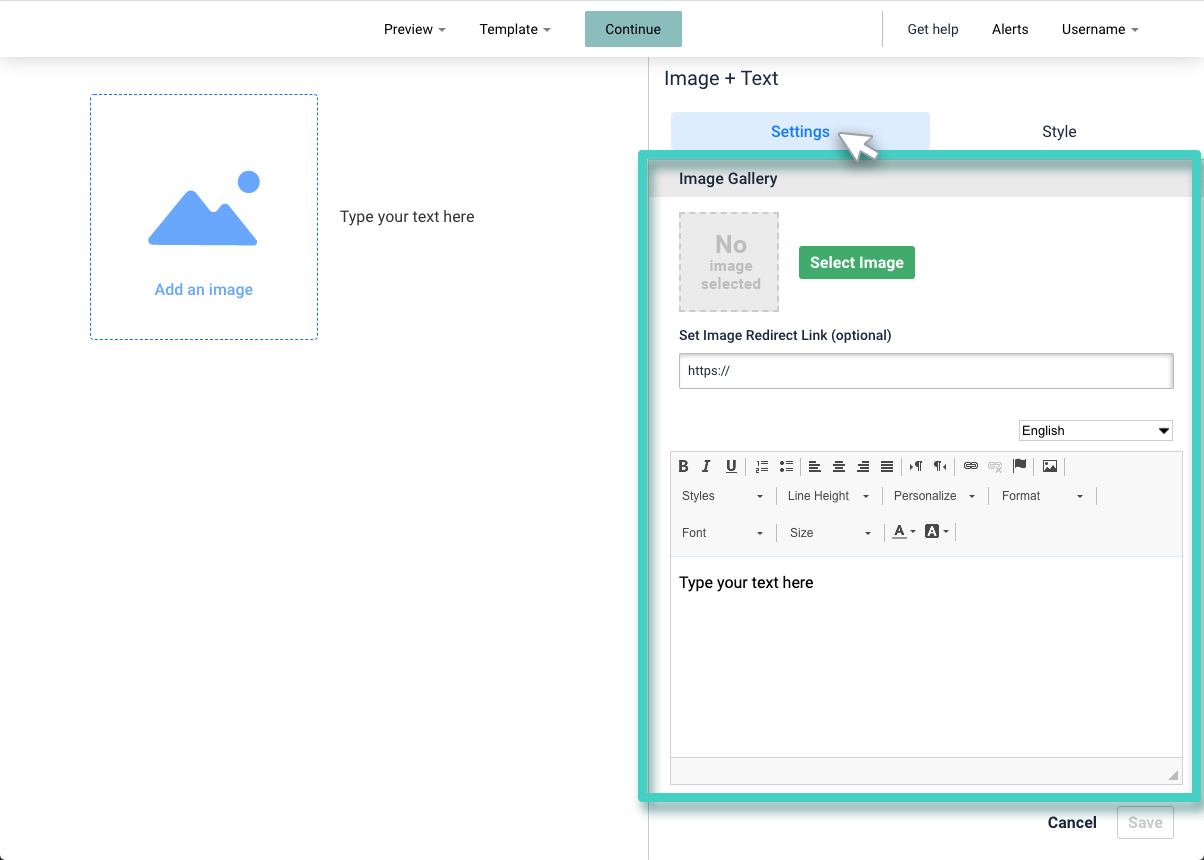The height and width of the screenshot is (860, 1204).
Task: Set text direction right to left
Action: 940,466
